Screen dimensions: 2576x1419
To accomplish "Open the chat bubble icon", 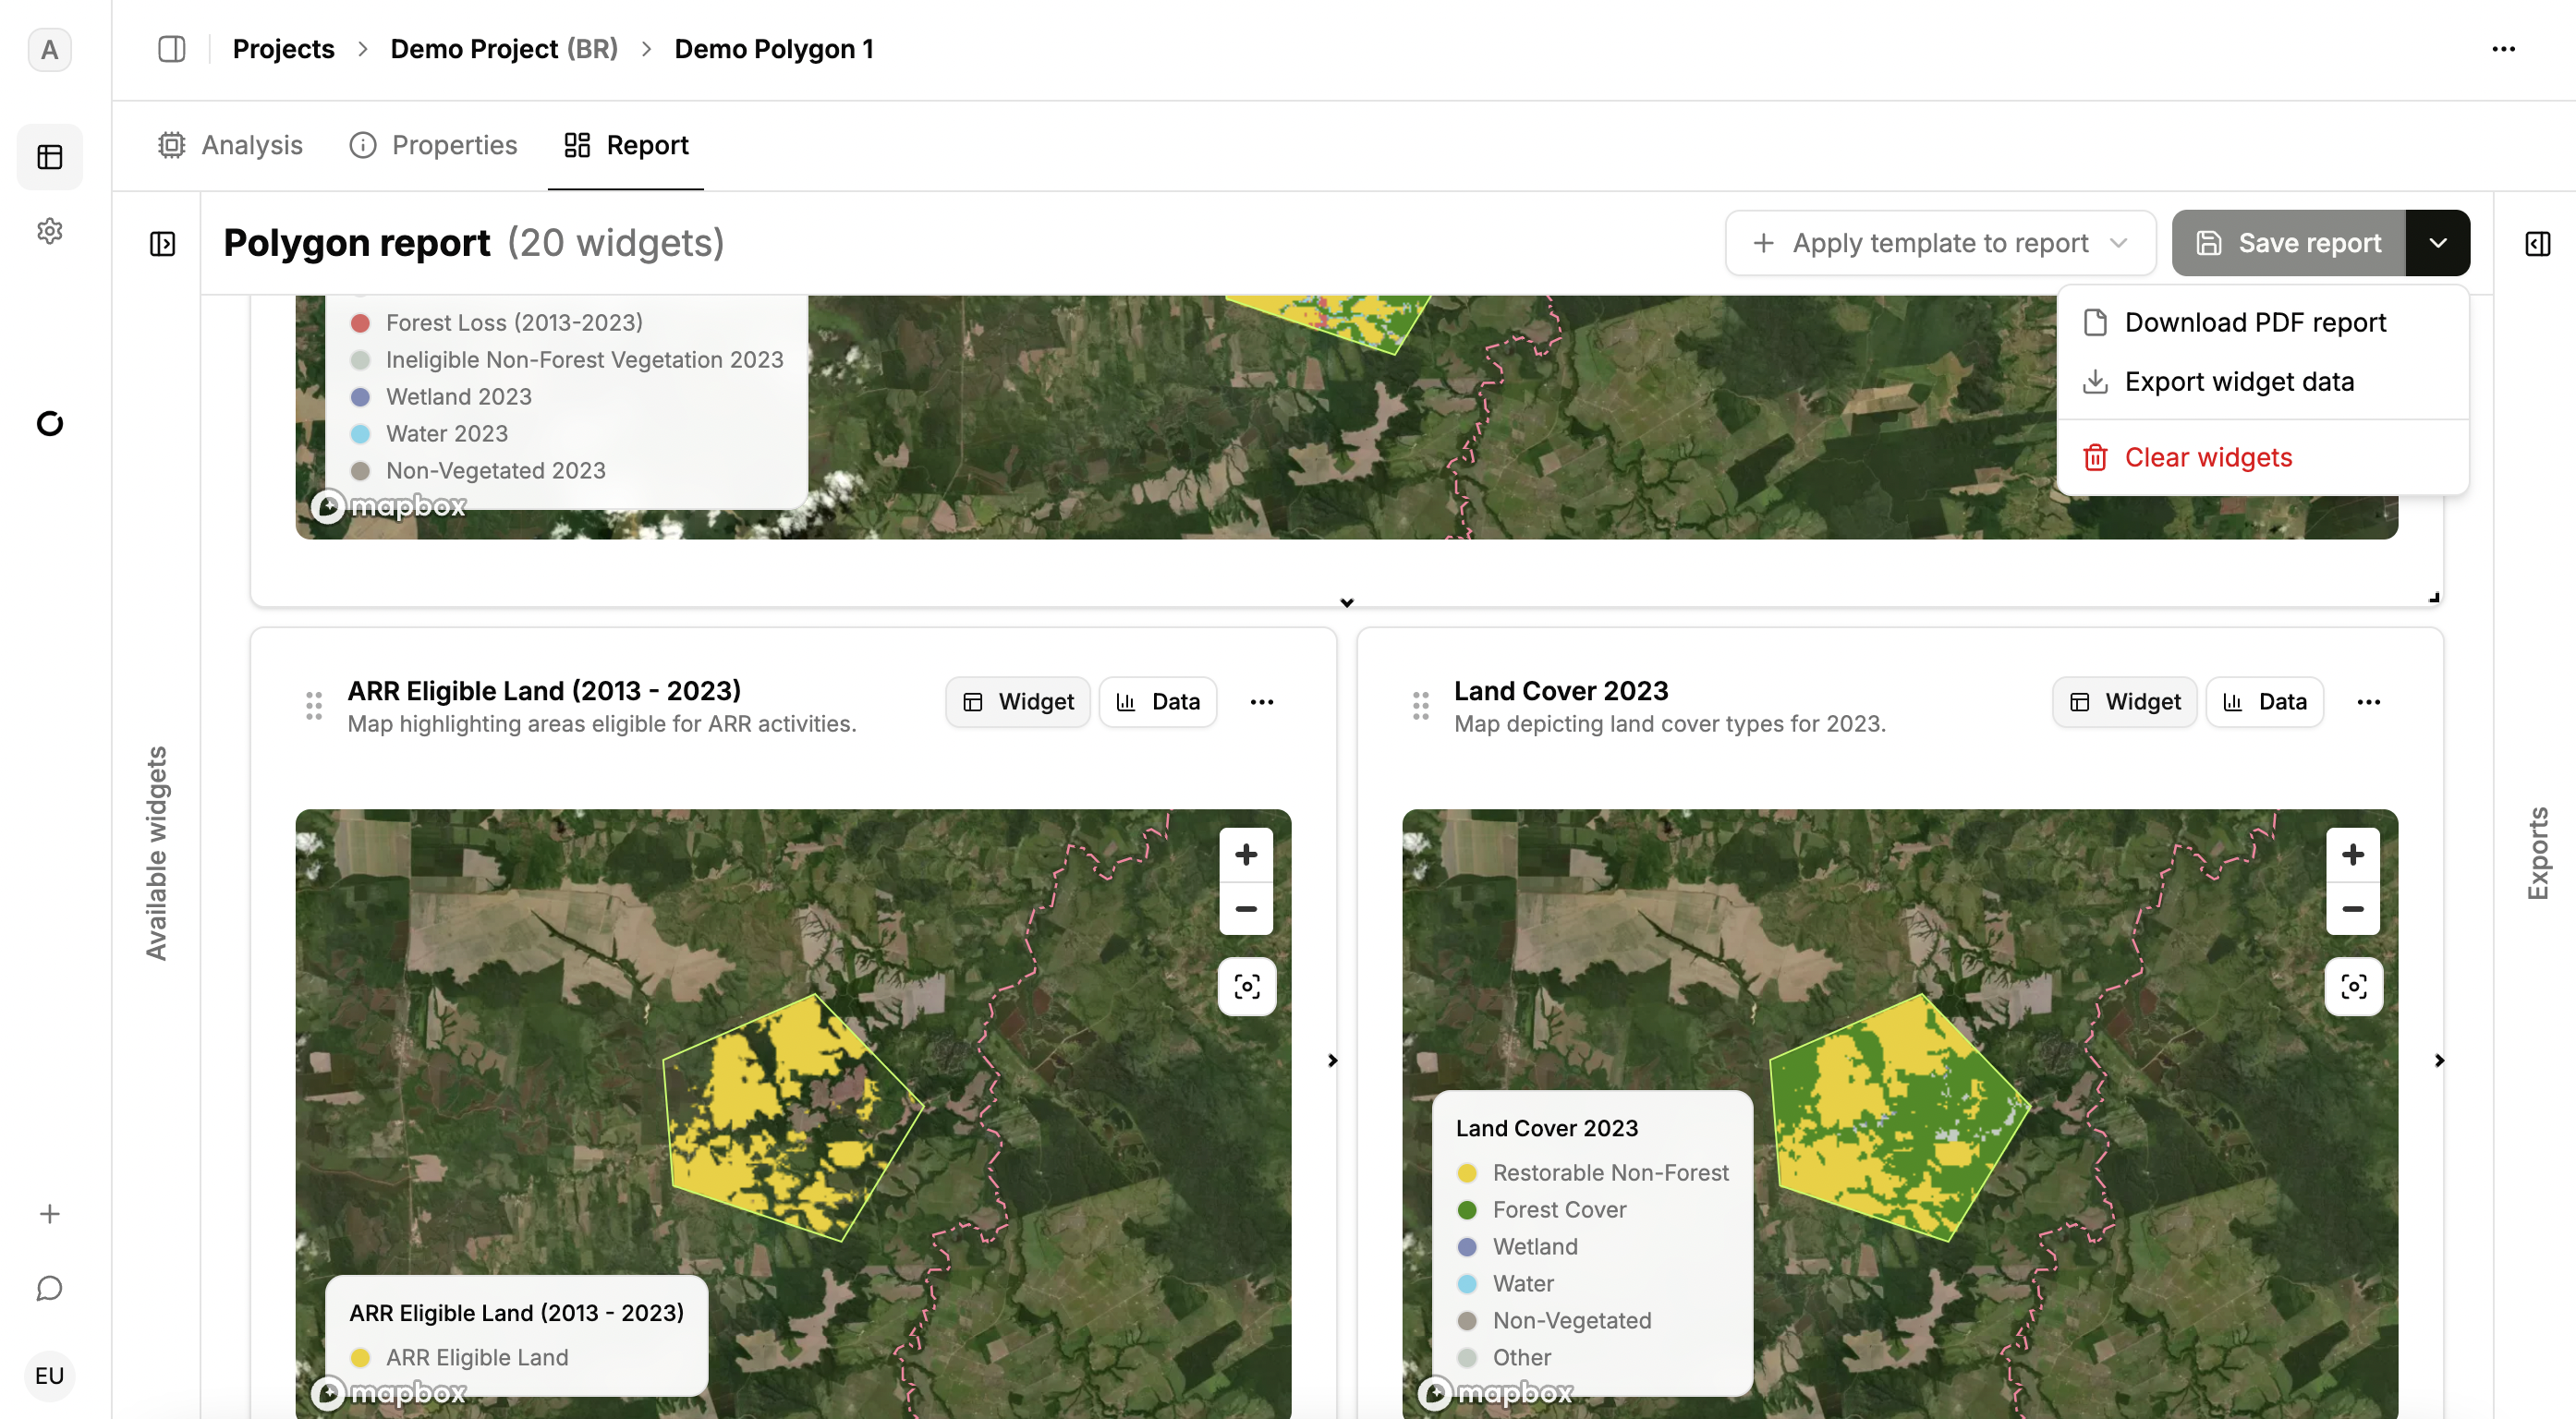I will 50,1288.
